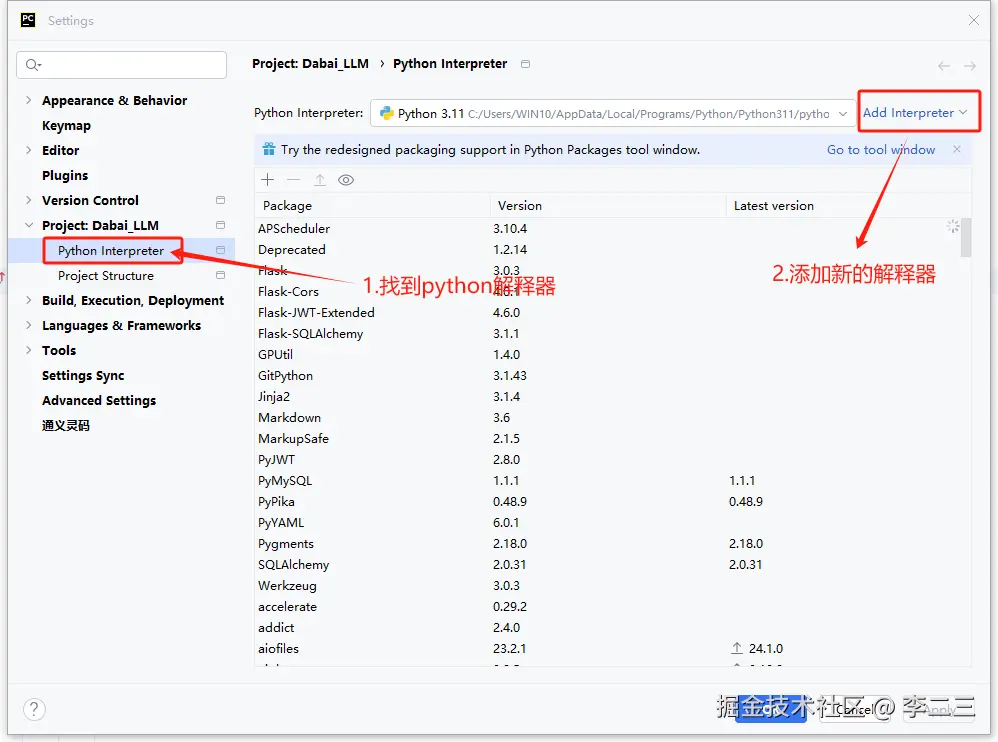Select the accelerate package row

(608, 606)
